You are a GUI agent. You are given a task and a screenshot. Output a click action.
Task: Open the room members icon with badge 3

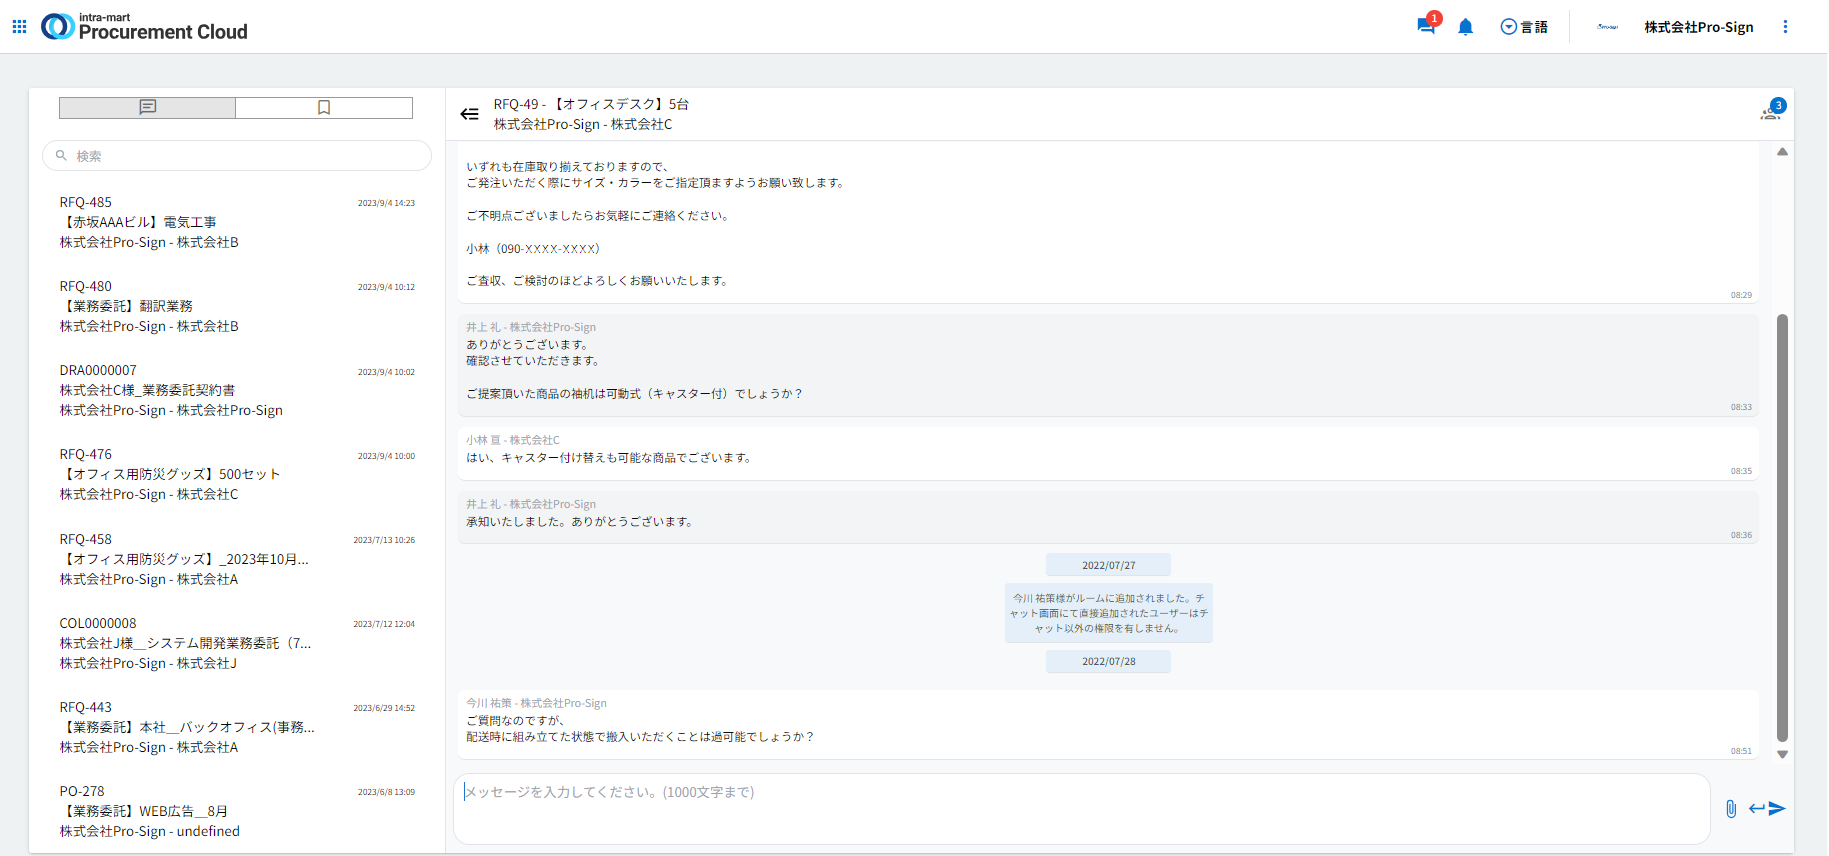[x=1772, y=110]
